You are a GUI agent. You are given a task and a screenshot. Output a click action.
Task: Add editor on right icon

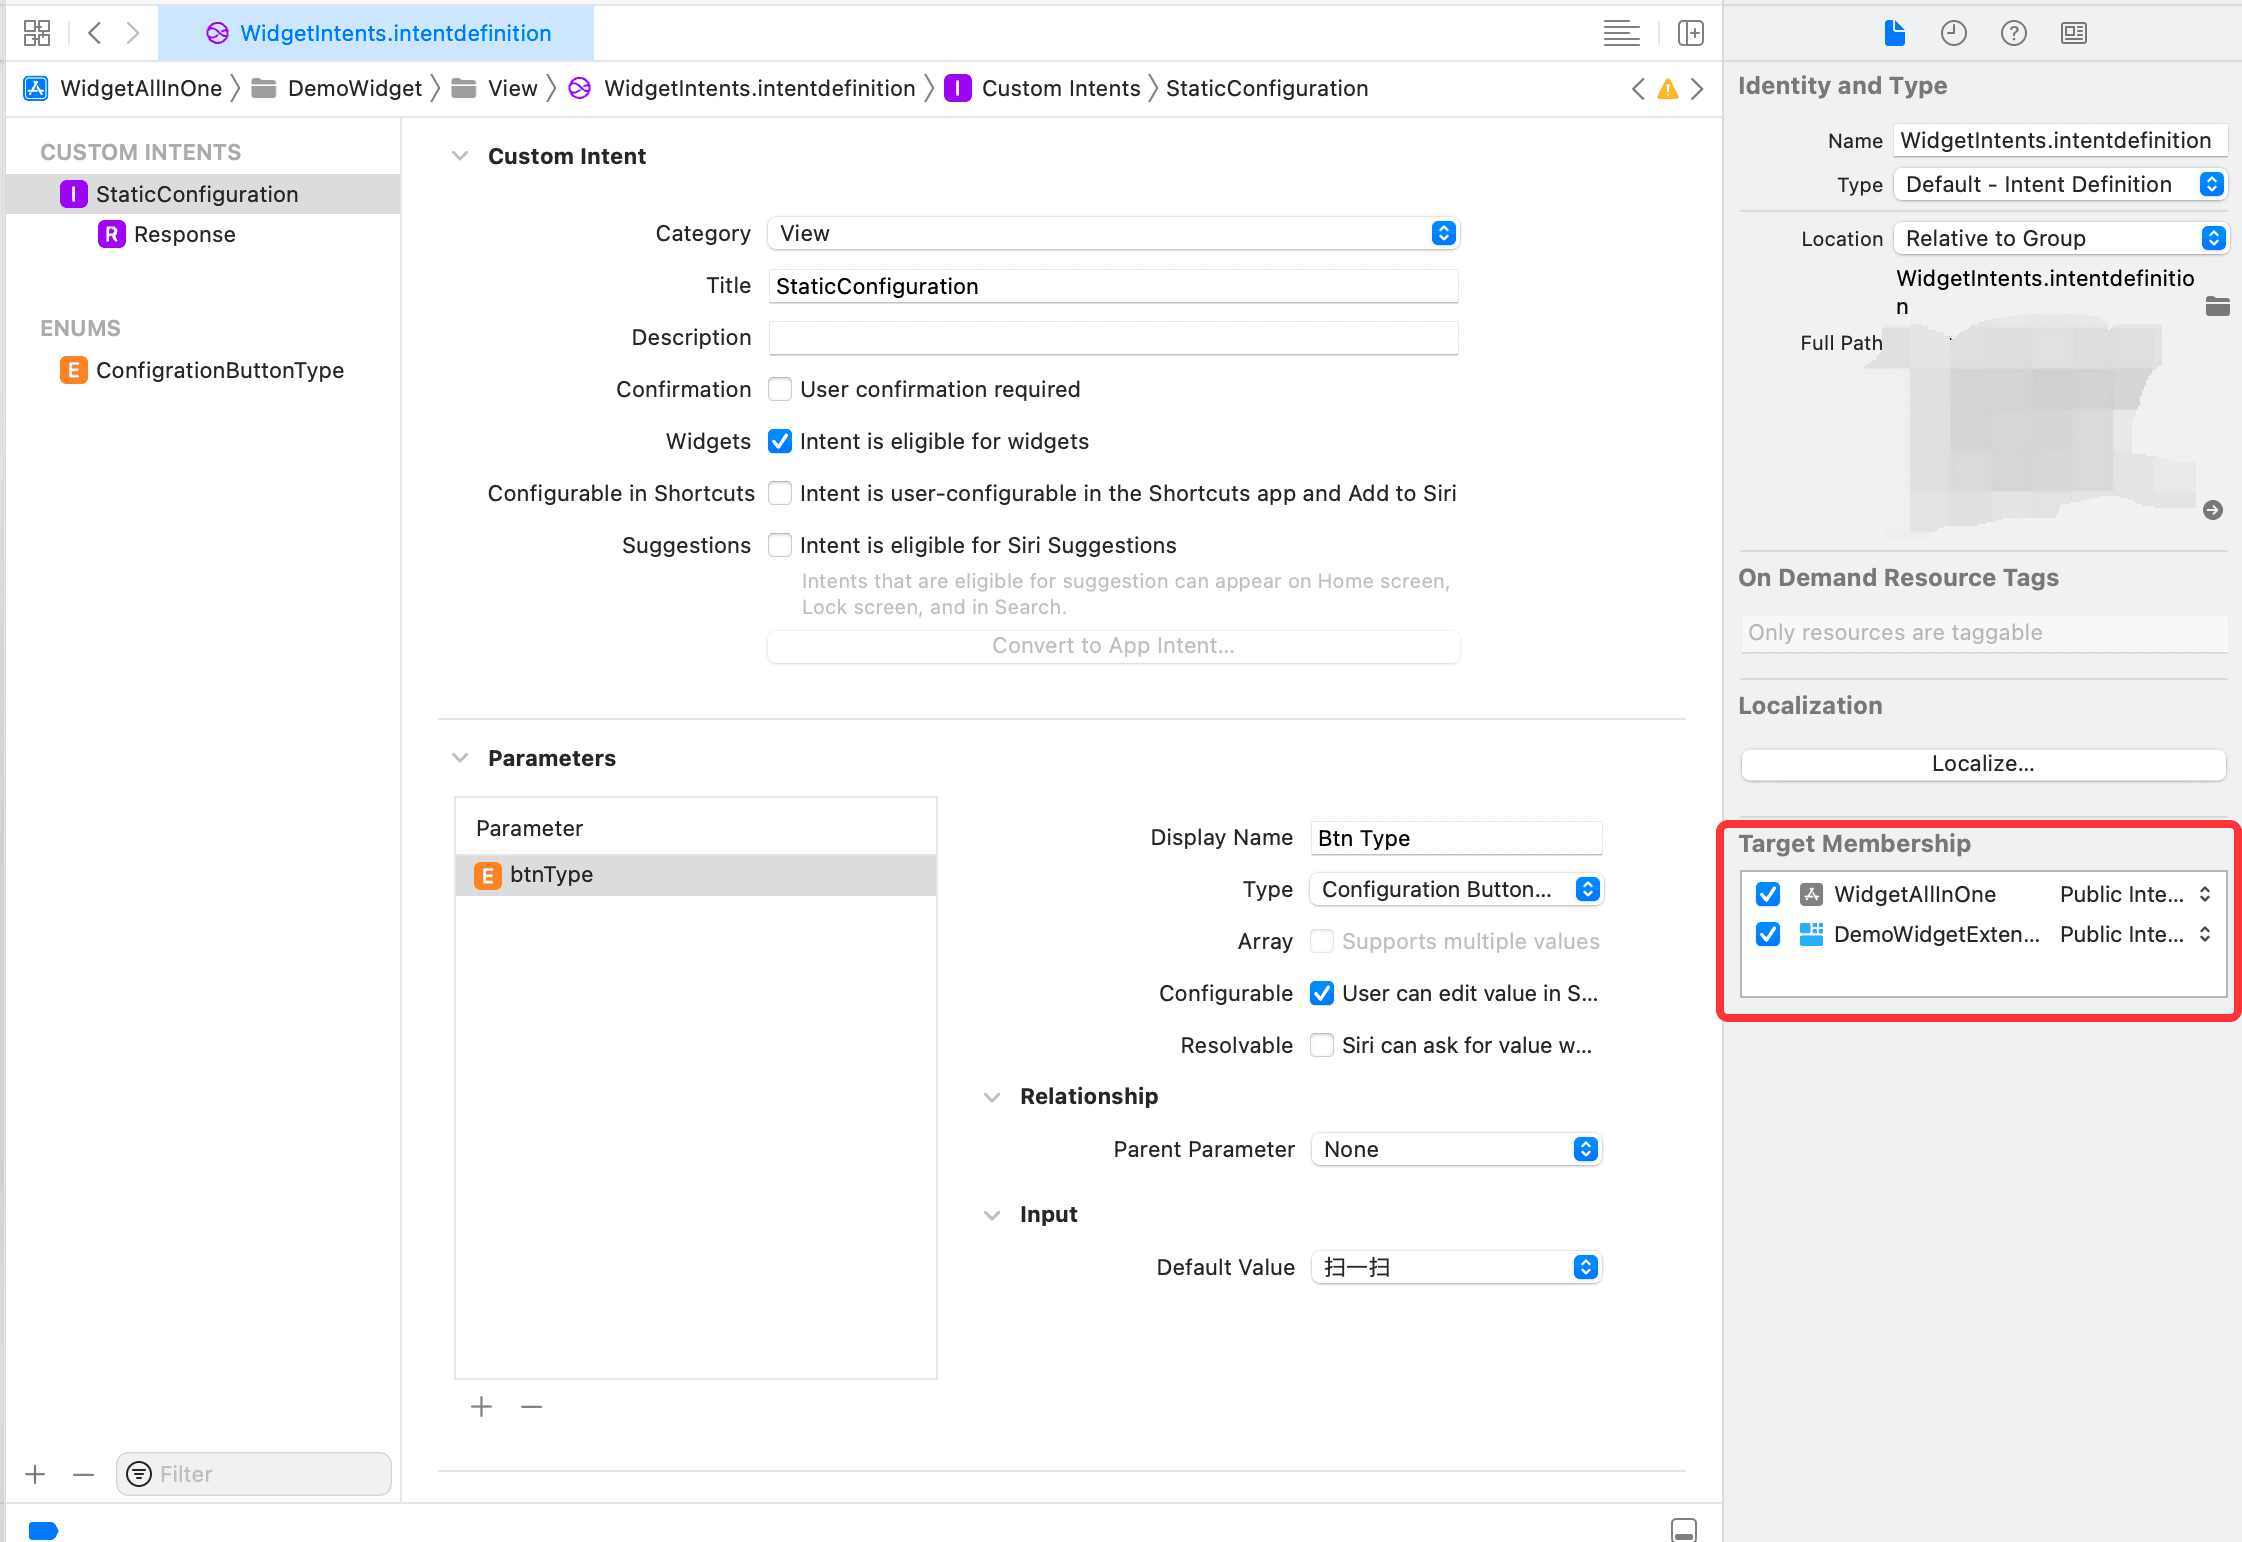(1690, 33)
